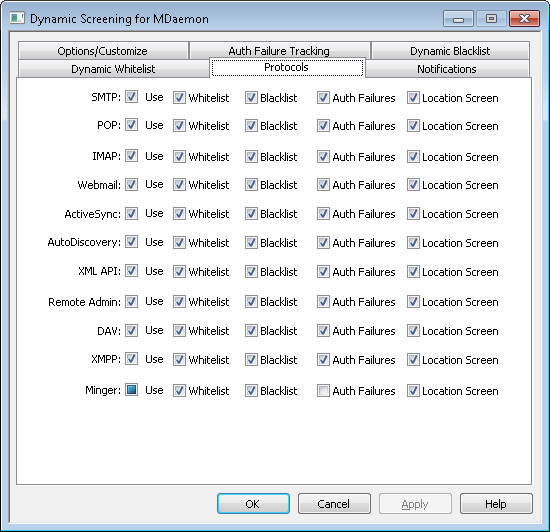
Task: Toggle DAV Auth Failures checkbox
Action: pyautogui.click(x=323, y=331)
